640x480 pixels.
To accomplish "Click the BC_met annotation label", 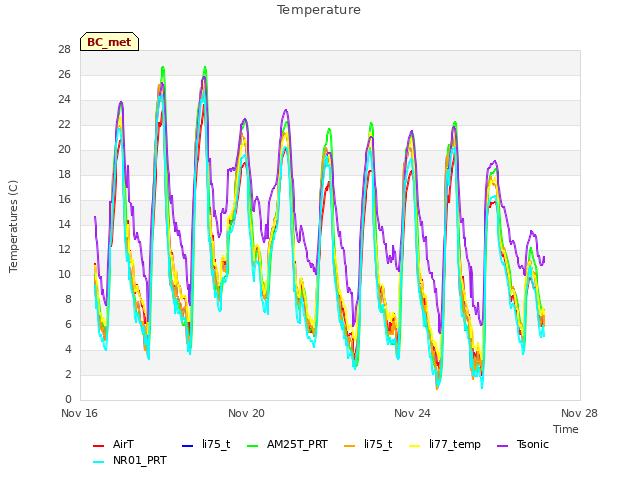I will [109, 42].
